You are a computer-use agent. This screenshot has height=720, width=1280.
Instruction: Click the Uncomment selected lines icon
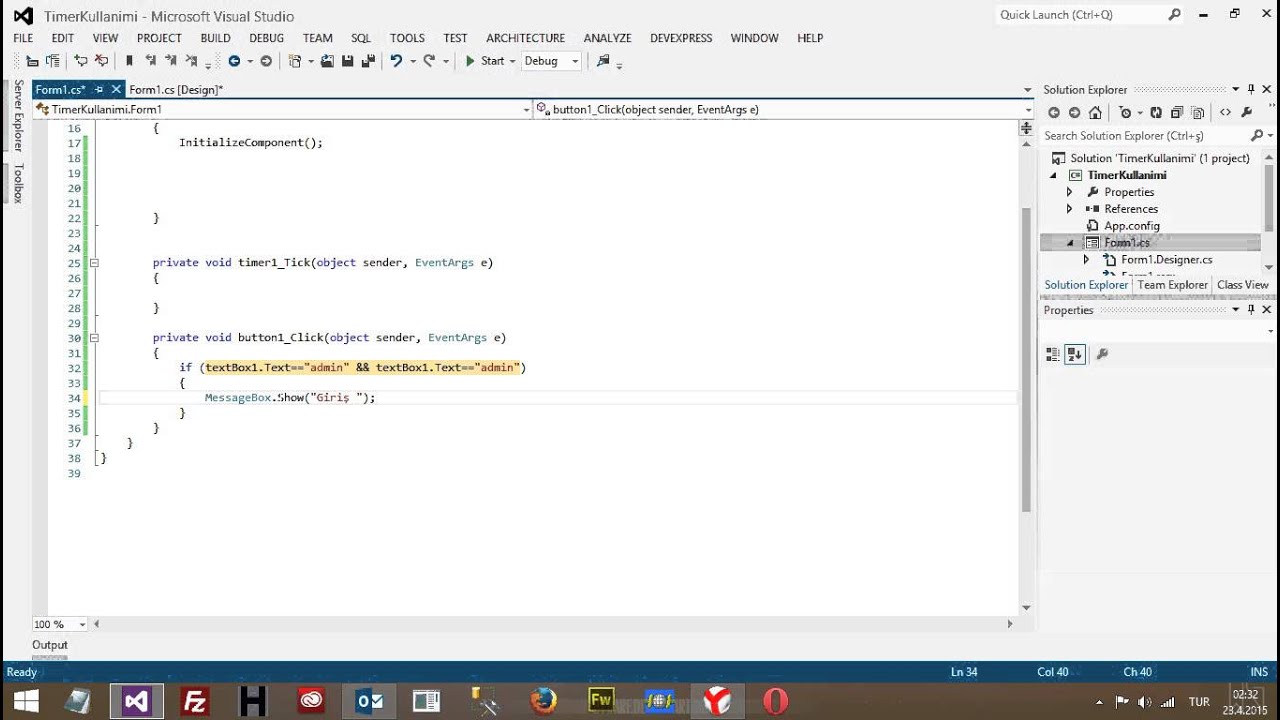tap(100, 61)
